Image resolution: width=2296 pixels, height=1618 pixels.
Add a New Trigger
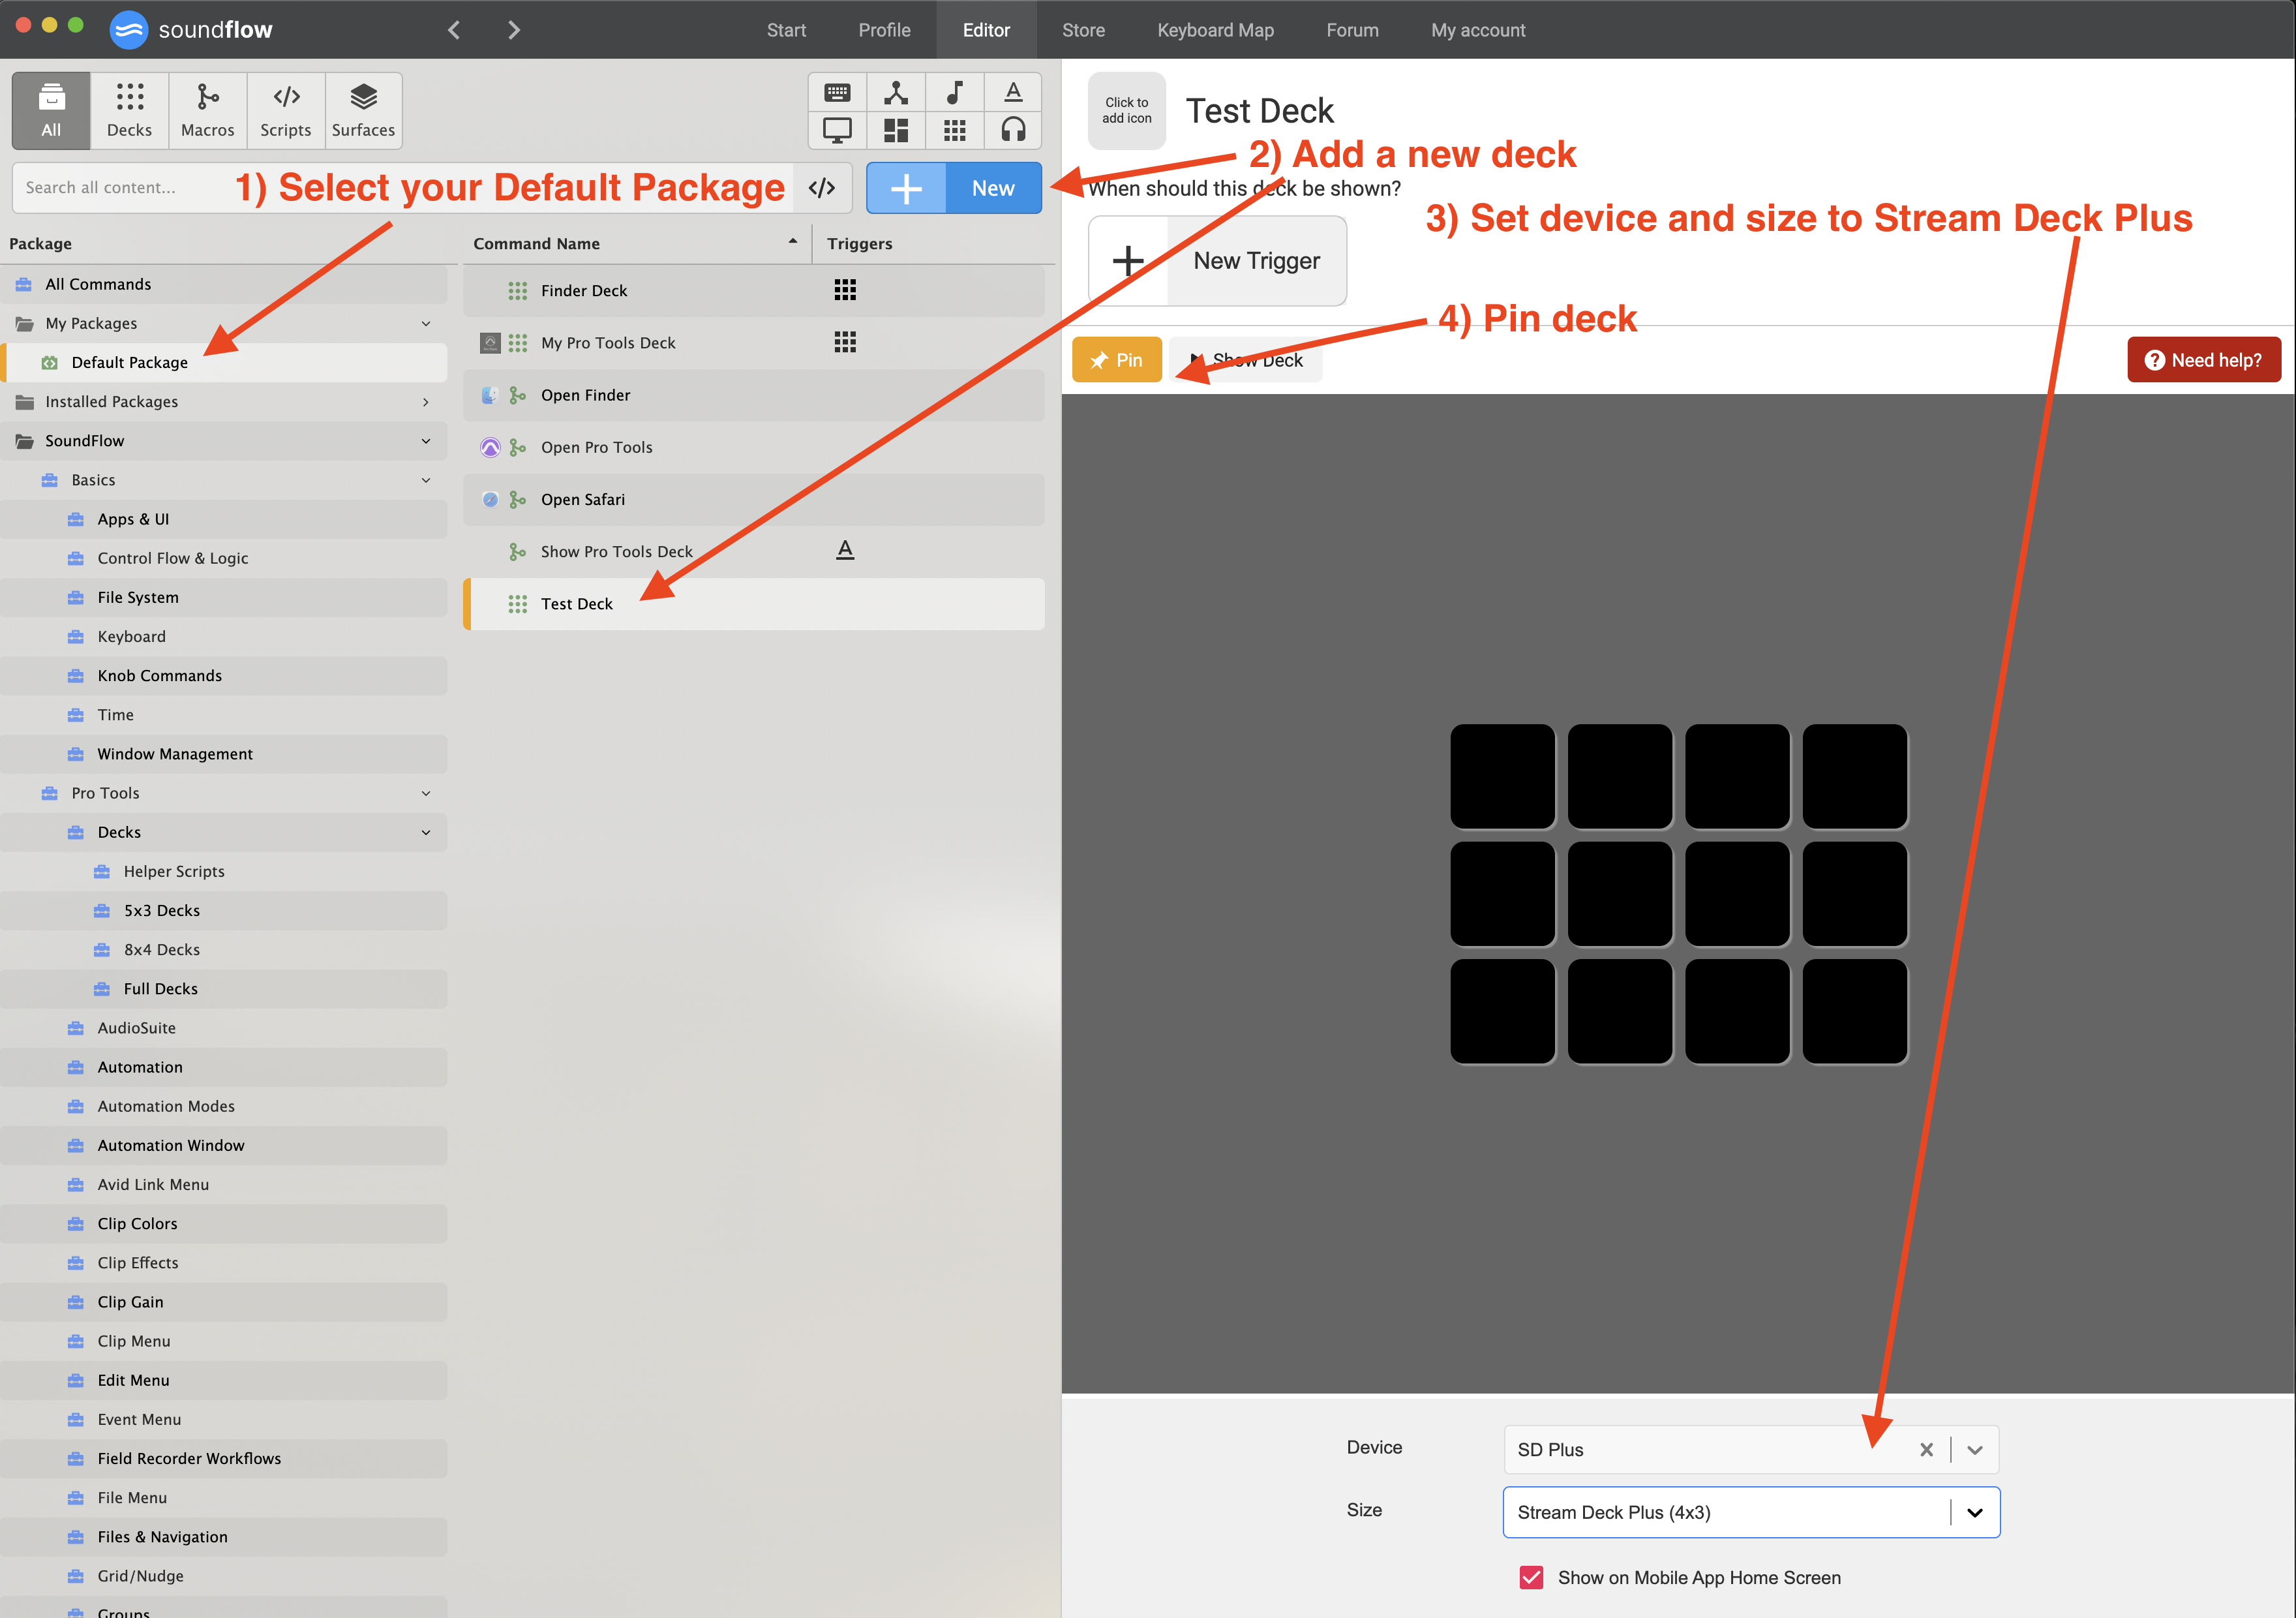pos(1217,260)
